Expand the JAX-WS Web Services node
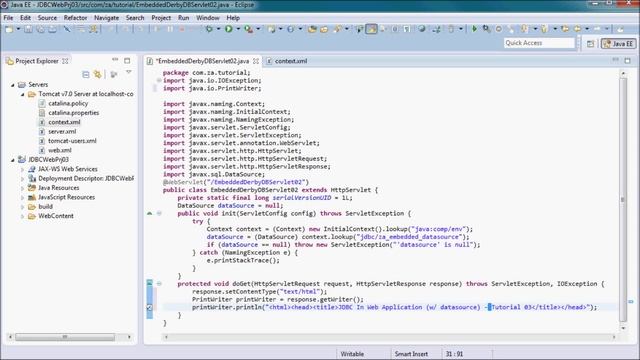The width and height of the screenshot is (640, 360). [23, 169]
